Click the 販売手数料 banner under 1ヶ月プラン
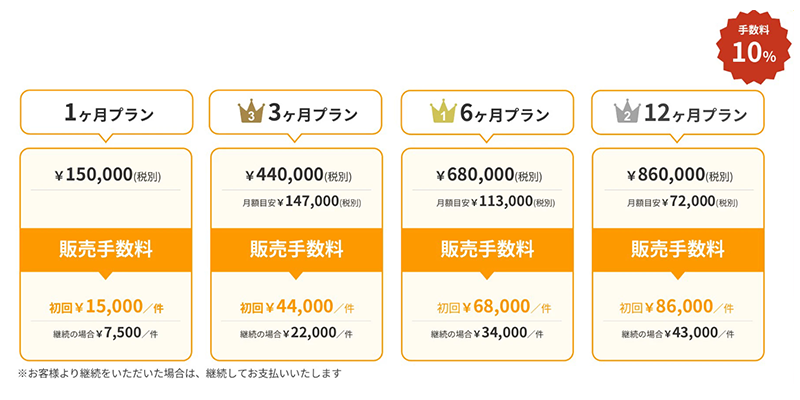Screen dimensions: 800x400 pos(107,249)
